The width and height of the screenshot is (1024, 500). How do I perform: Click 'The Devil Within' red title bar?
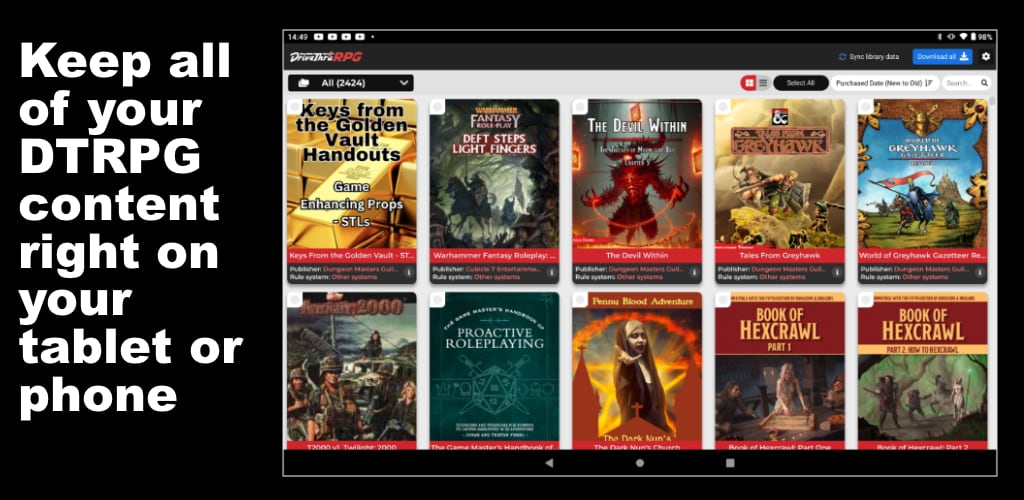[637, 256]
